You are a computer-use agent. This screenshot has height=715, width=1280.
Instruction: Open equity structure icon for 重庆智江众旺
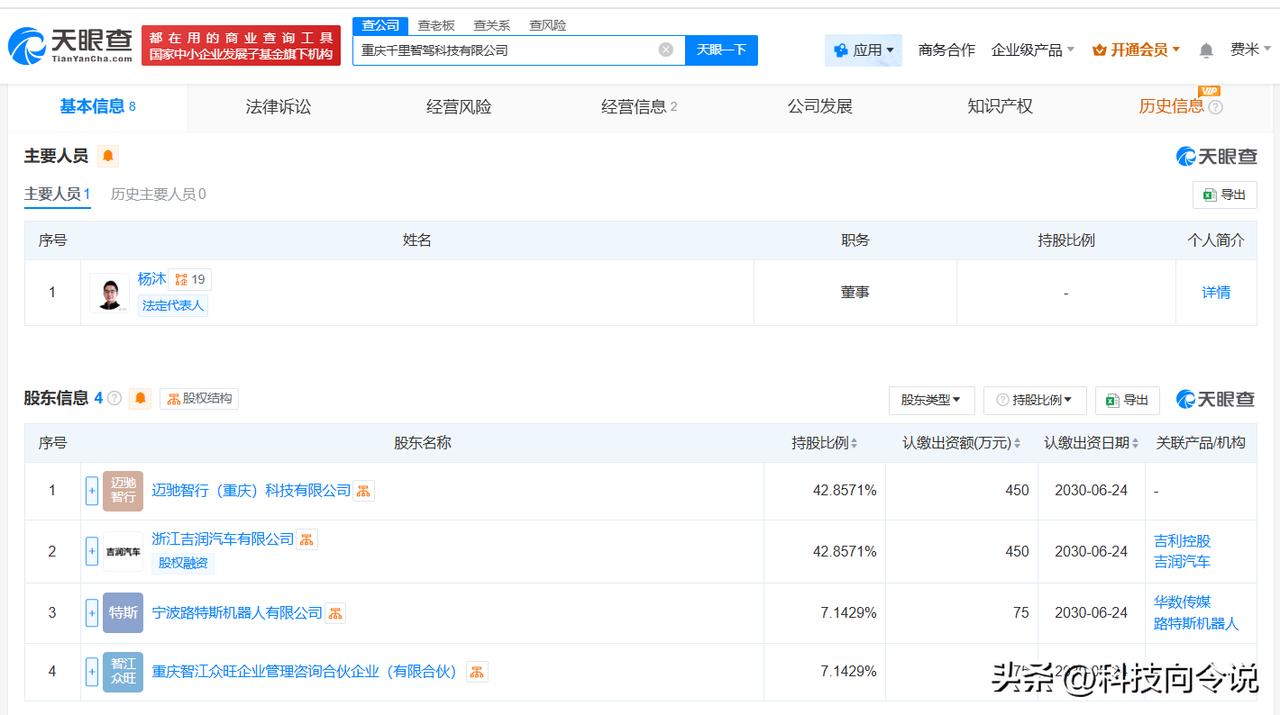tap(477, 672)
